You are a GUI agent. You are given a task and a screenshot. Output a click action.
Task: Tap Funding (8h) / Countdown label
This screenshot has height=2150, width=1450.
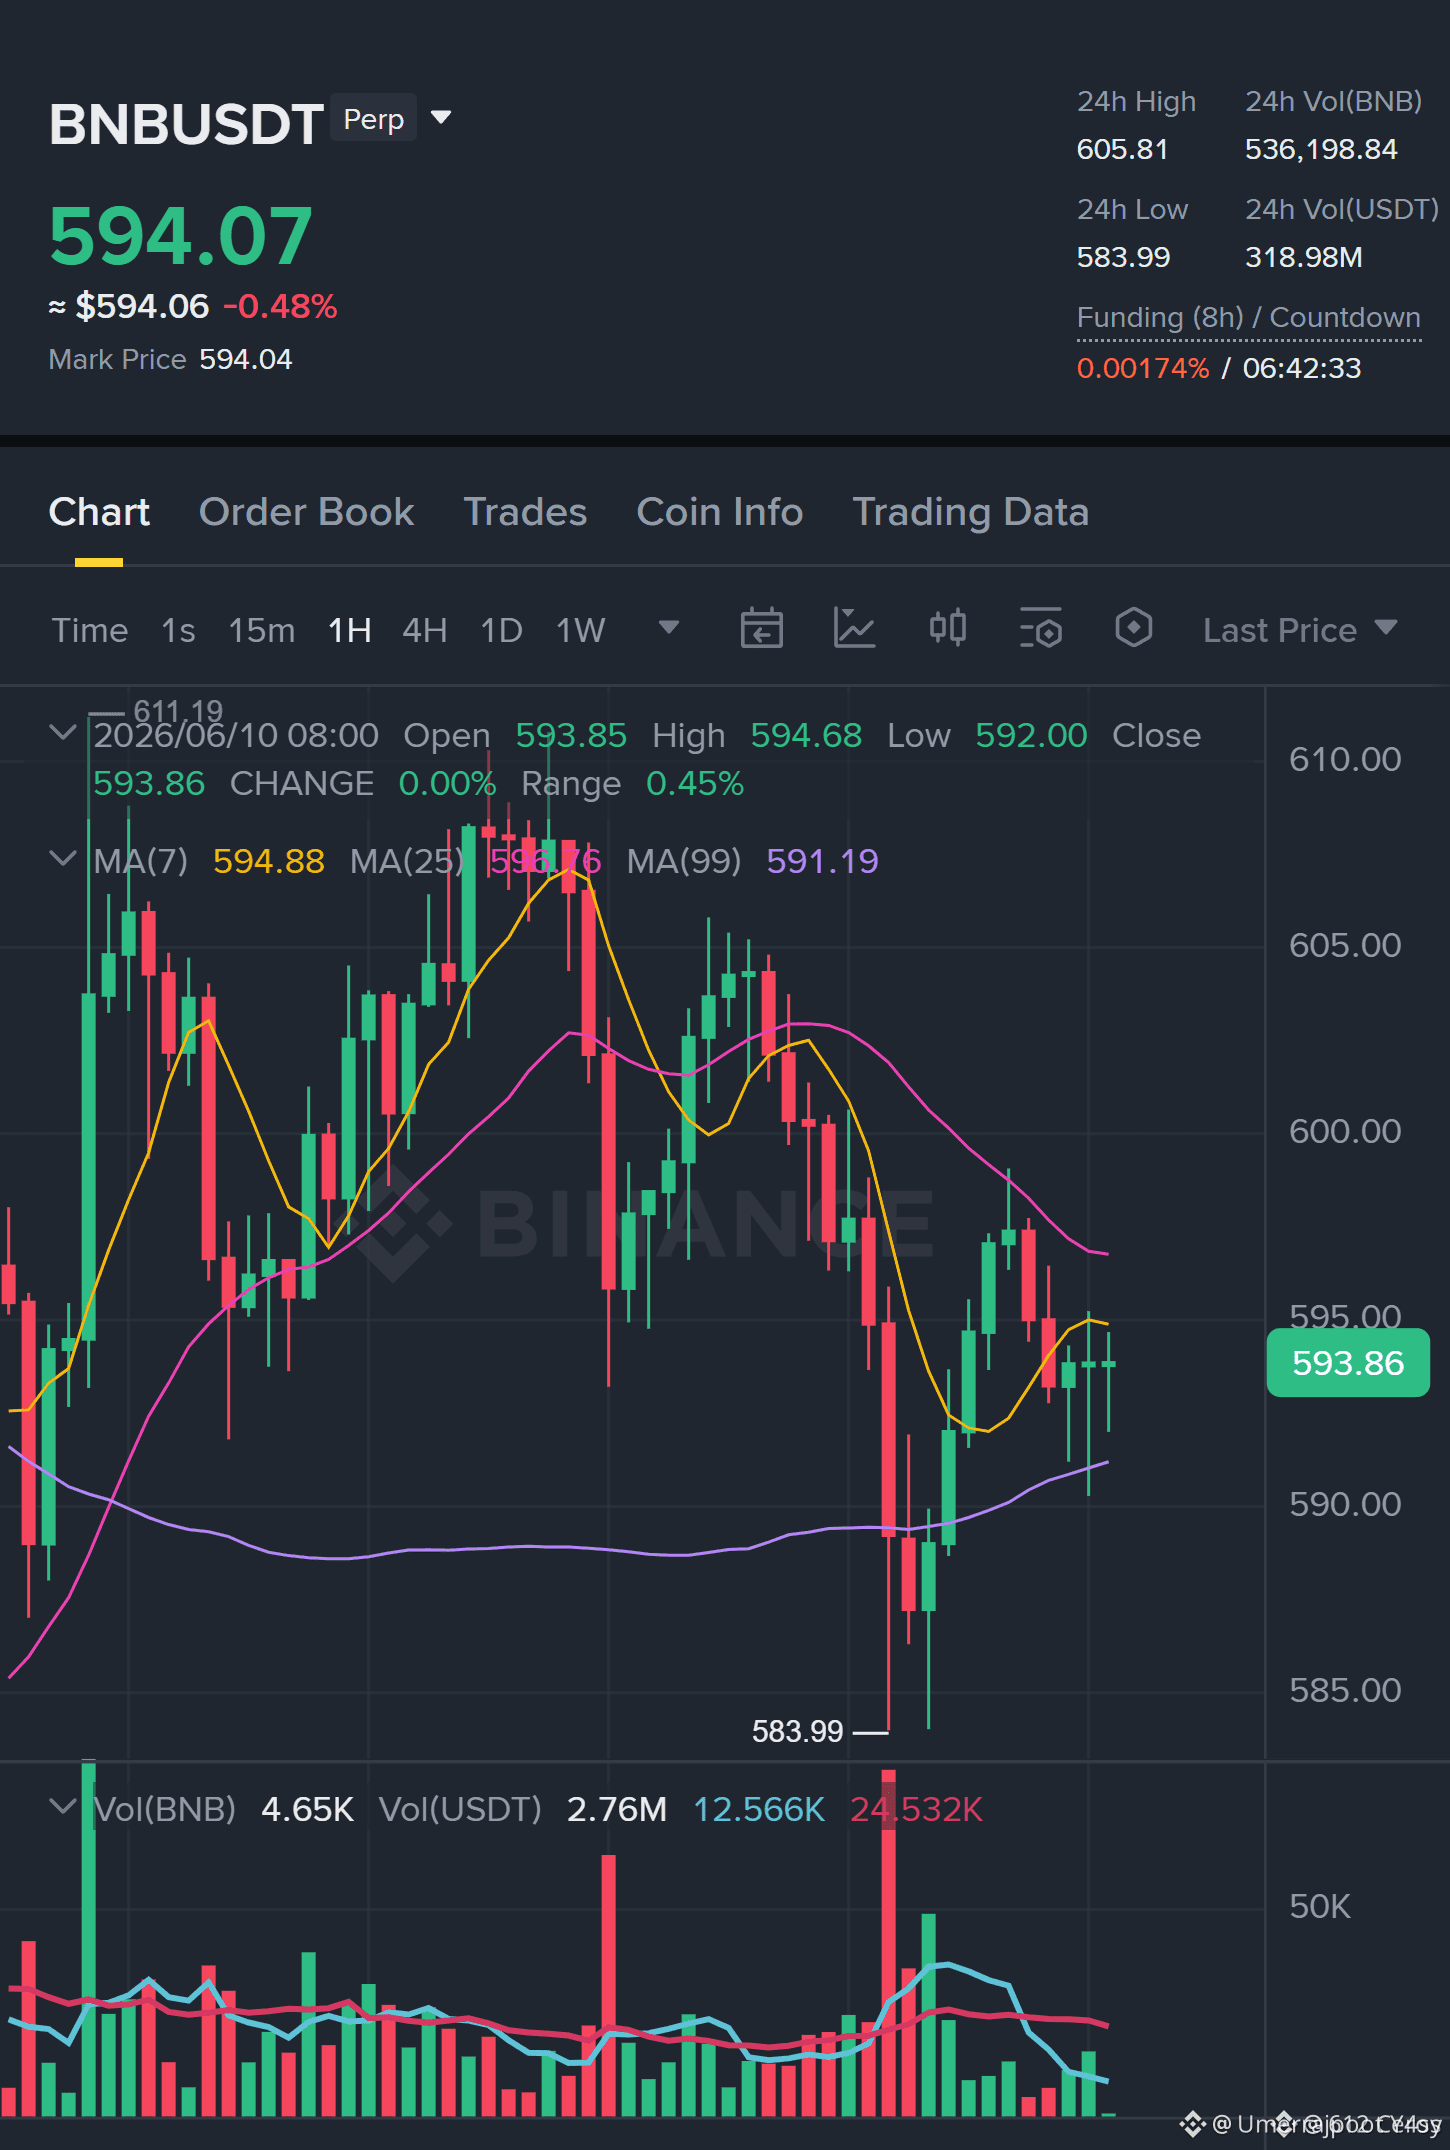point(1249,318)
